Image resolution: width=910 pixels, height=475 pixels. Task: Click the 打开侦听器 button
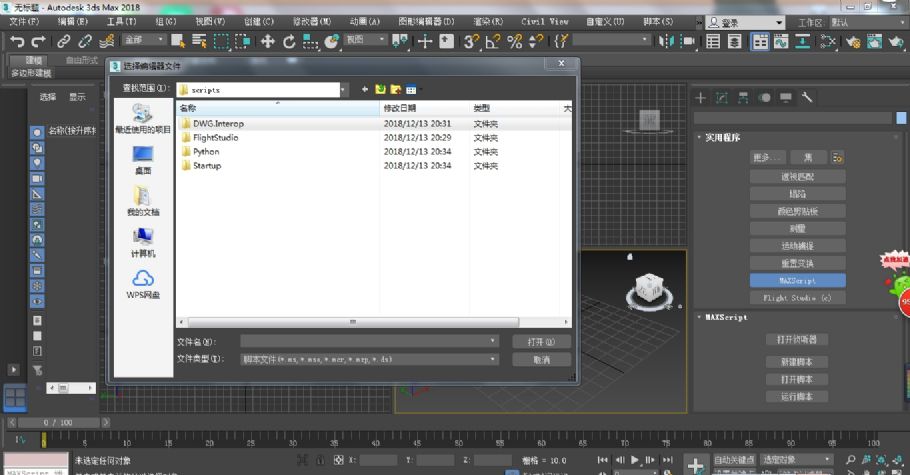tap(797, 339)
